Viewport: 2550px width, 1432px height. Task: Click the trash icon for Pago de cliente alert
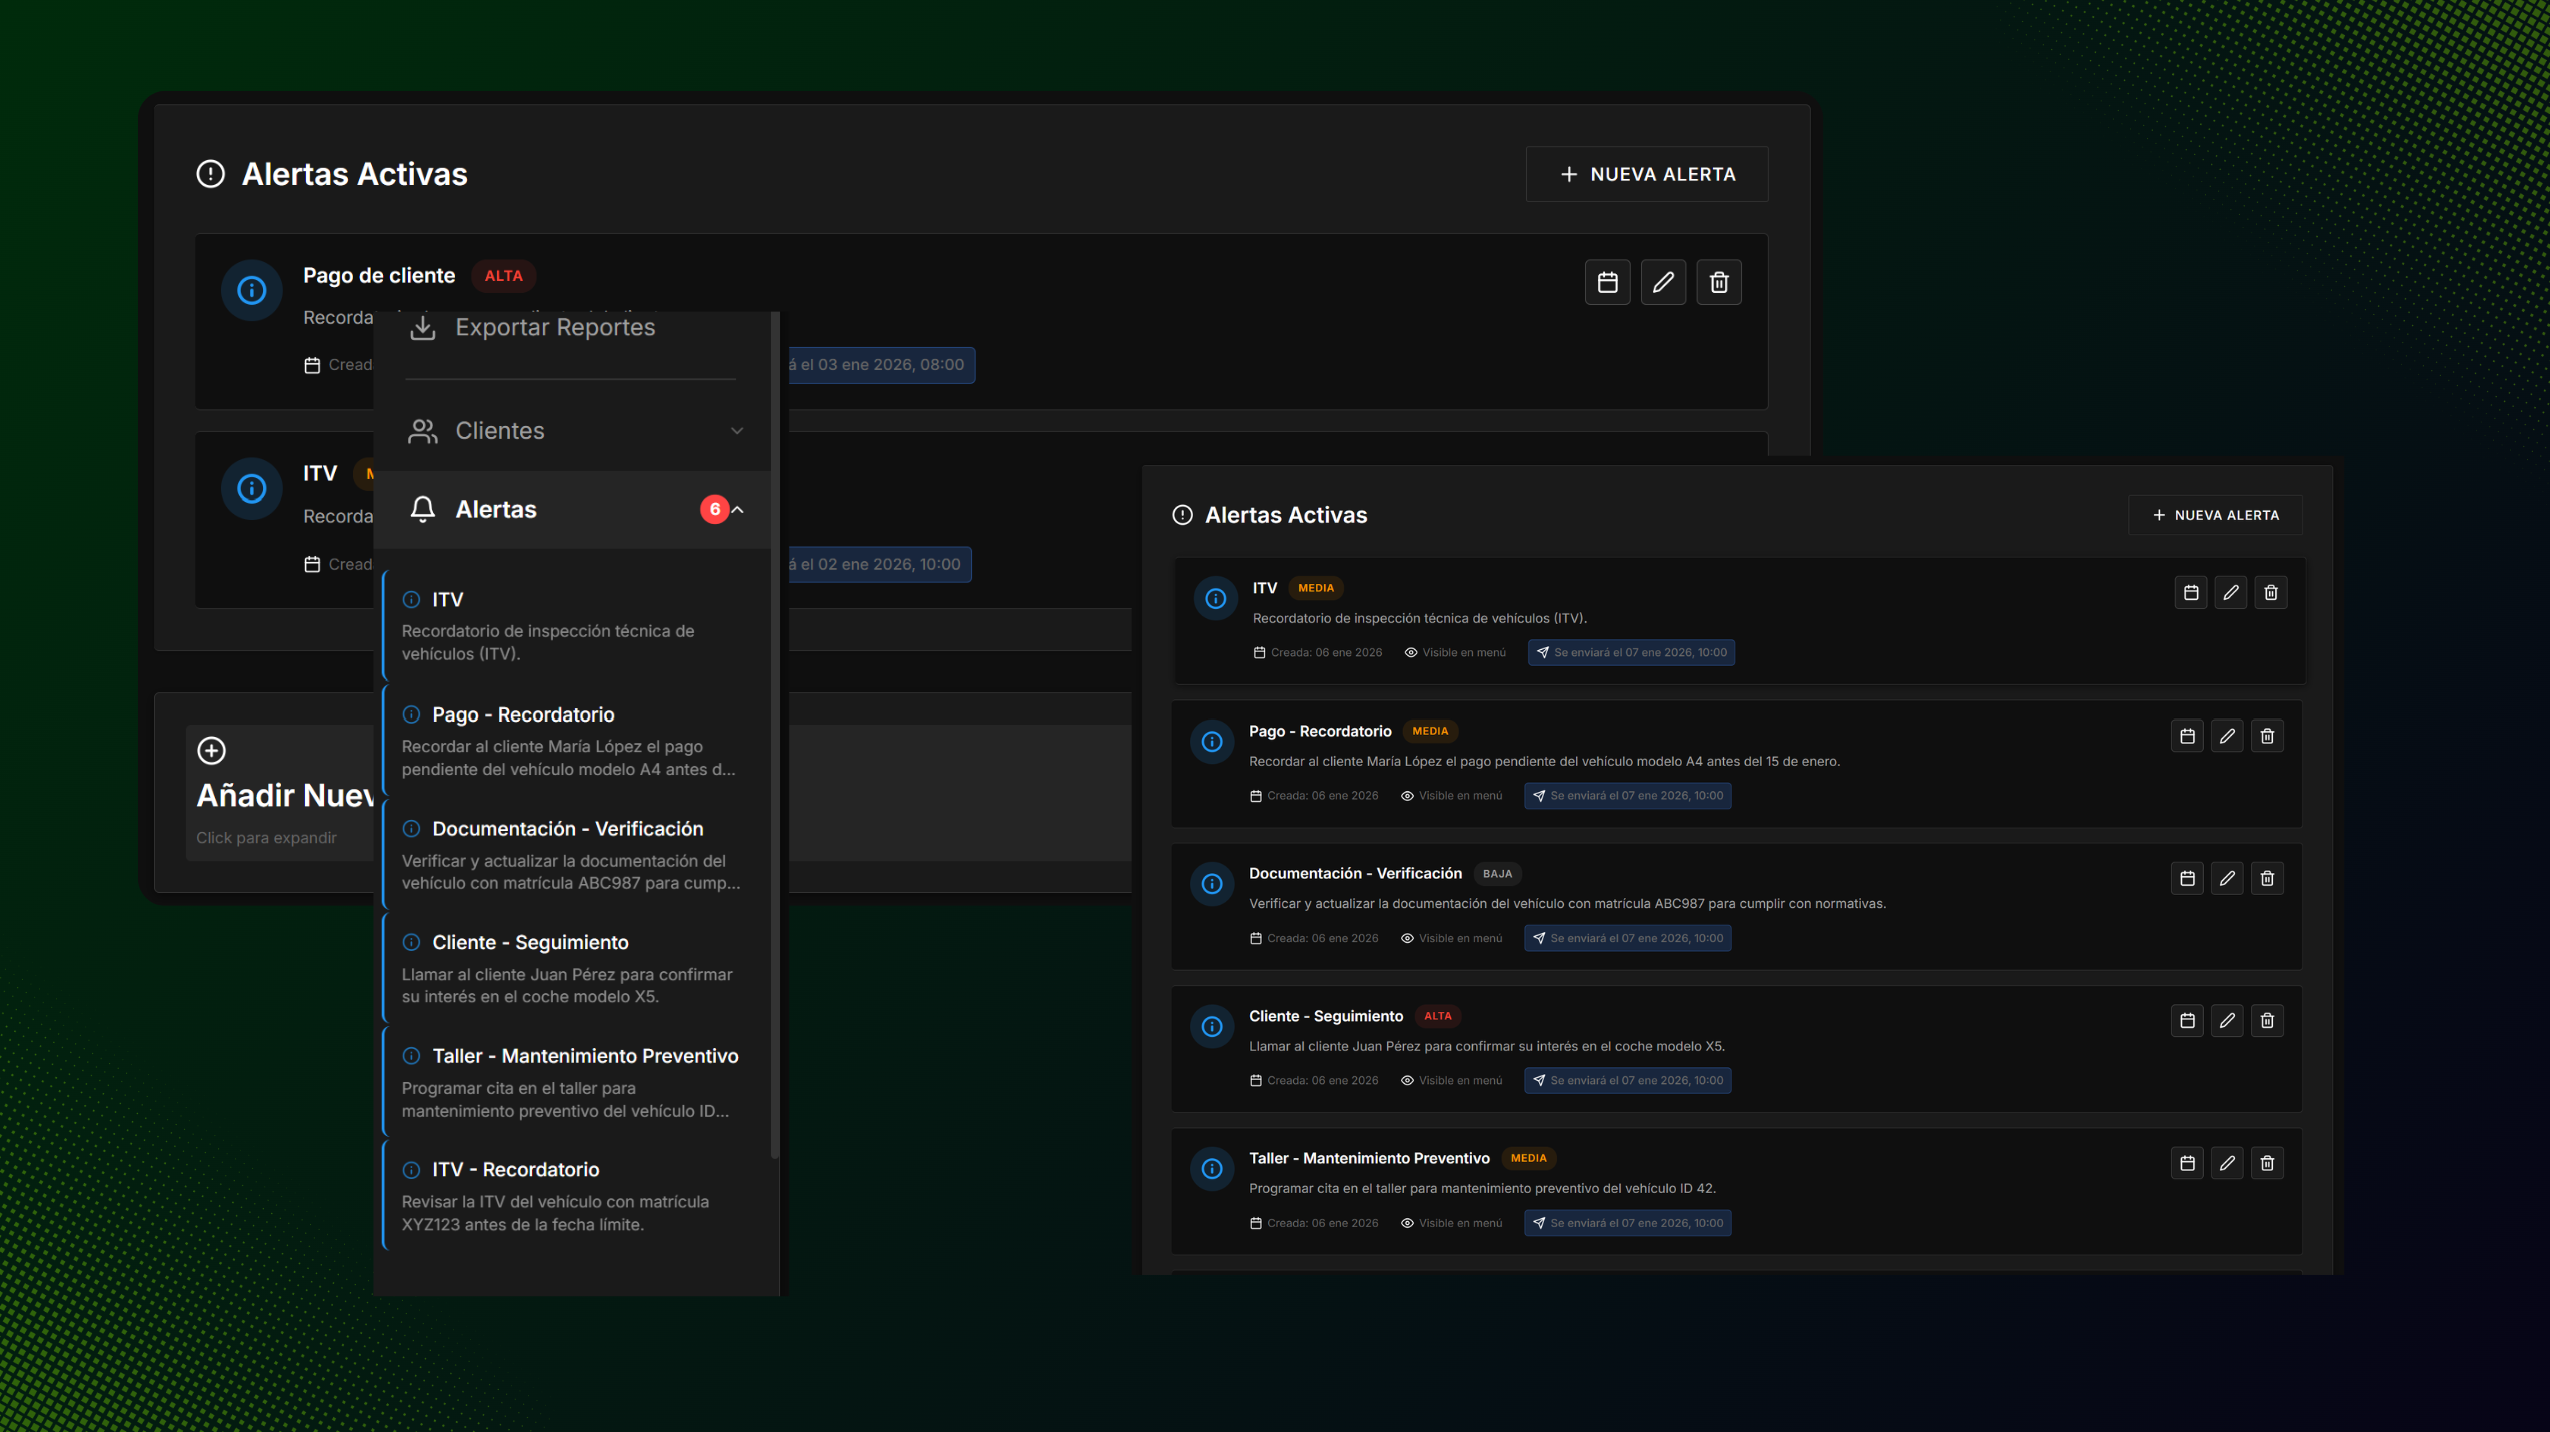point(1718,283)
